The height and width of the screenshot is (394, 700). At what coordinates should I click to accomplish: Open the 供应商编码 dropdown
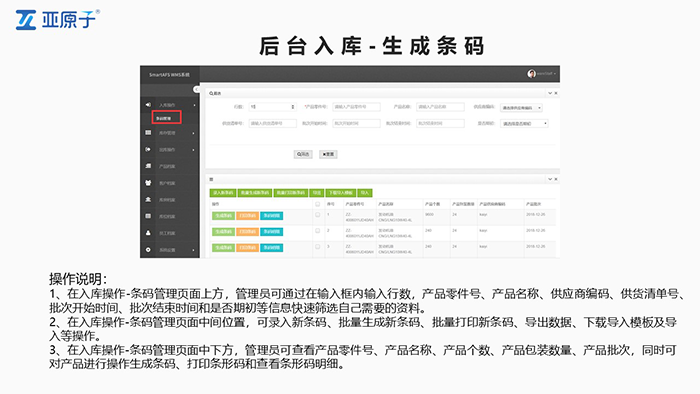pos(521,108)
